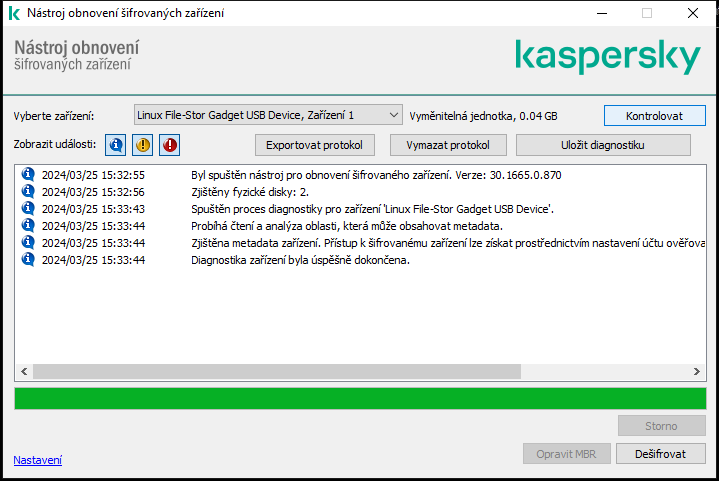Open the Nastavení settings link
The height and width of the screenshot is (481, 719).
tap(38, 460)
